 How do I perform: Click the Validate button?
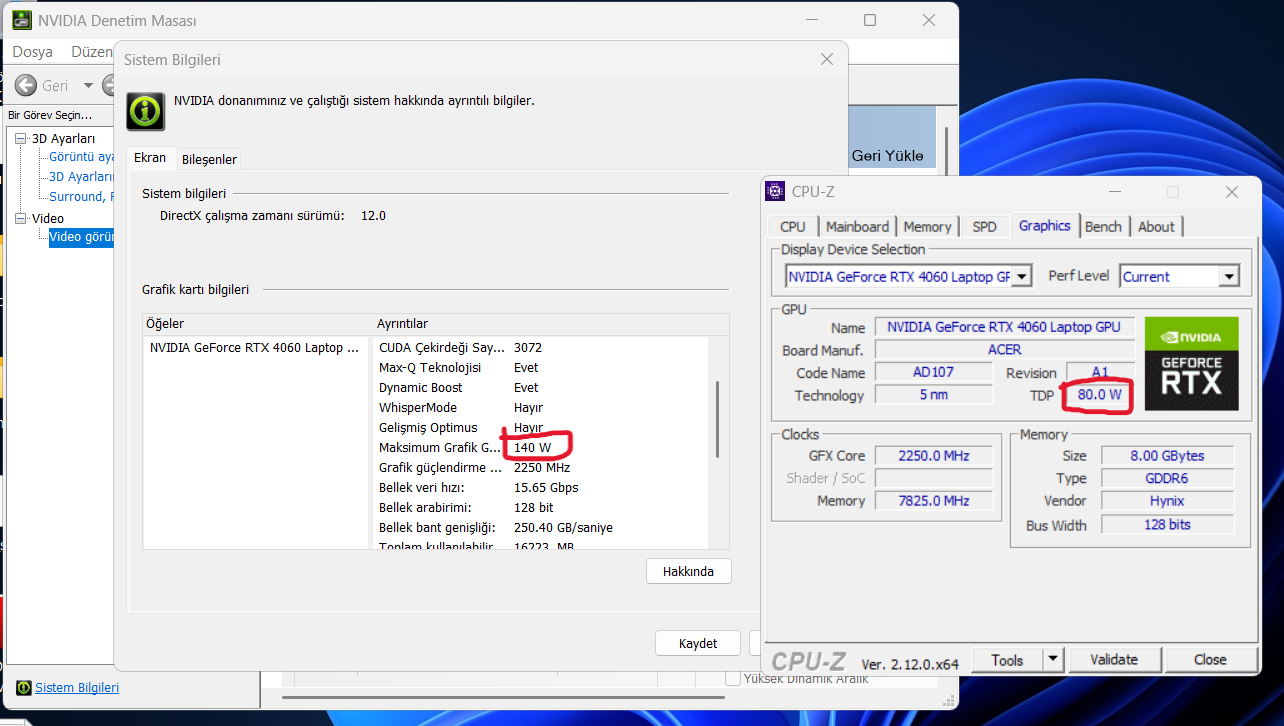[1114, 659]
